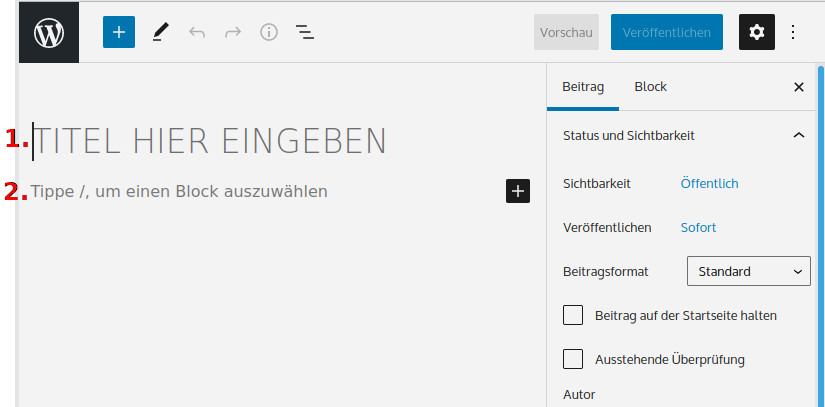Check Ausstehende Überprüfung box

[x=573, y=360]
